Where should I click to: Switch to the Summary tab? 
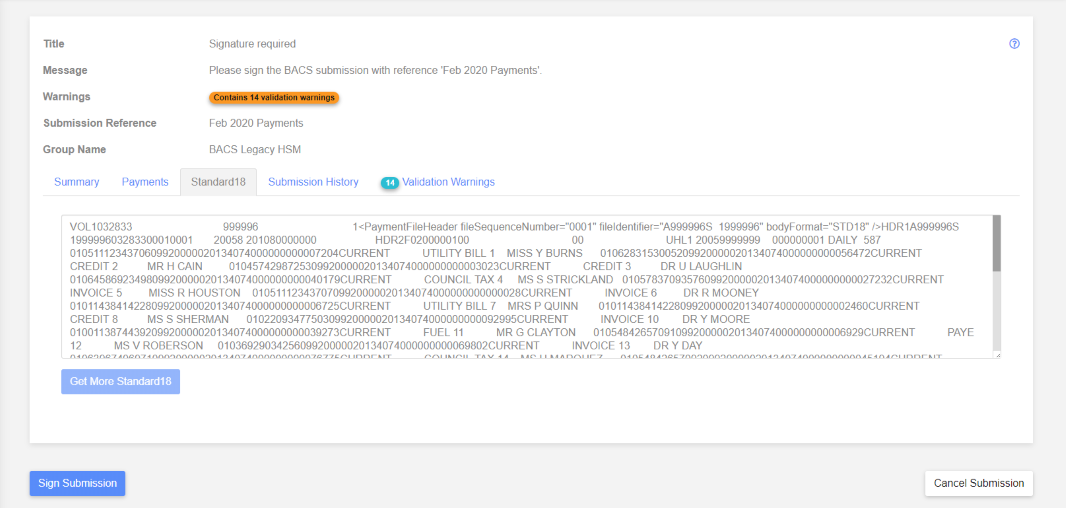(77, 182)
